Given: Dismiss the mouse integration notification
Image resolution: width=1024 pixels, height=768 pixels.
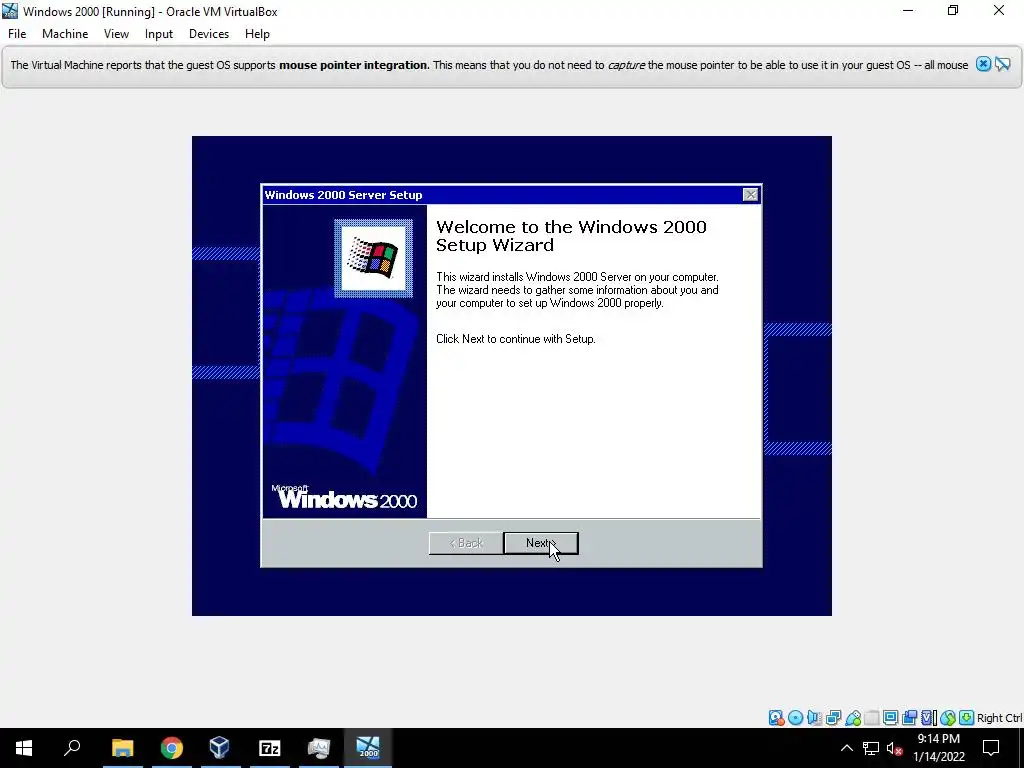Looking at the screenshot, I should [984, 64].
